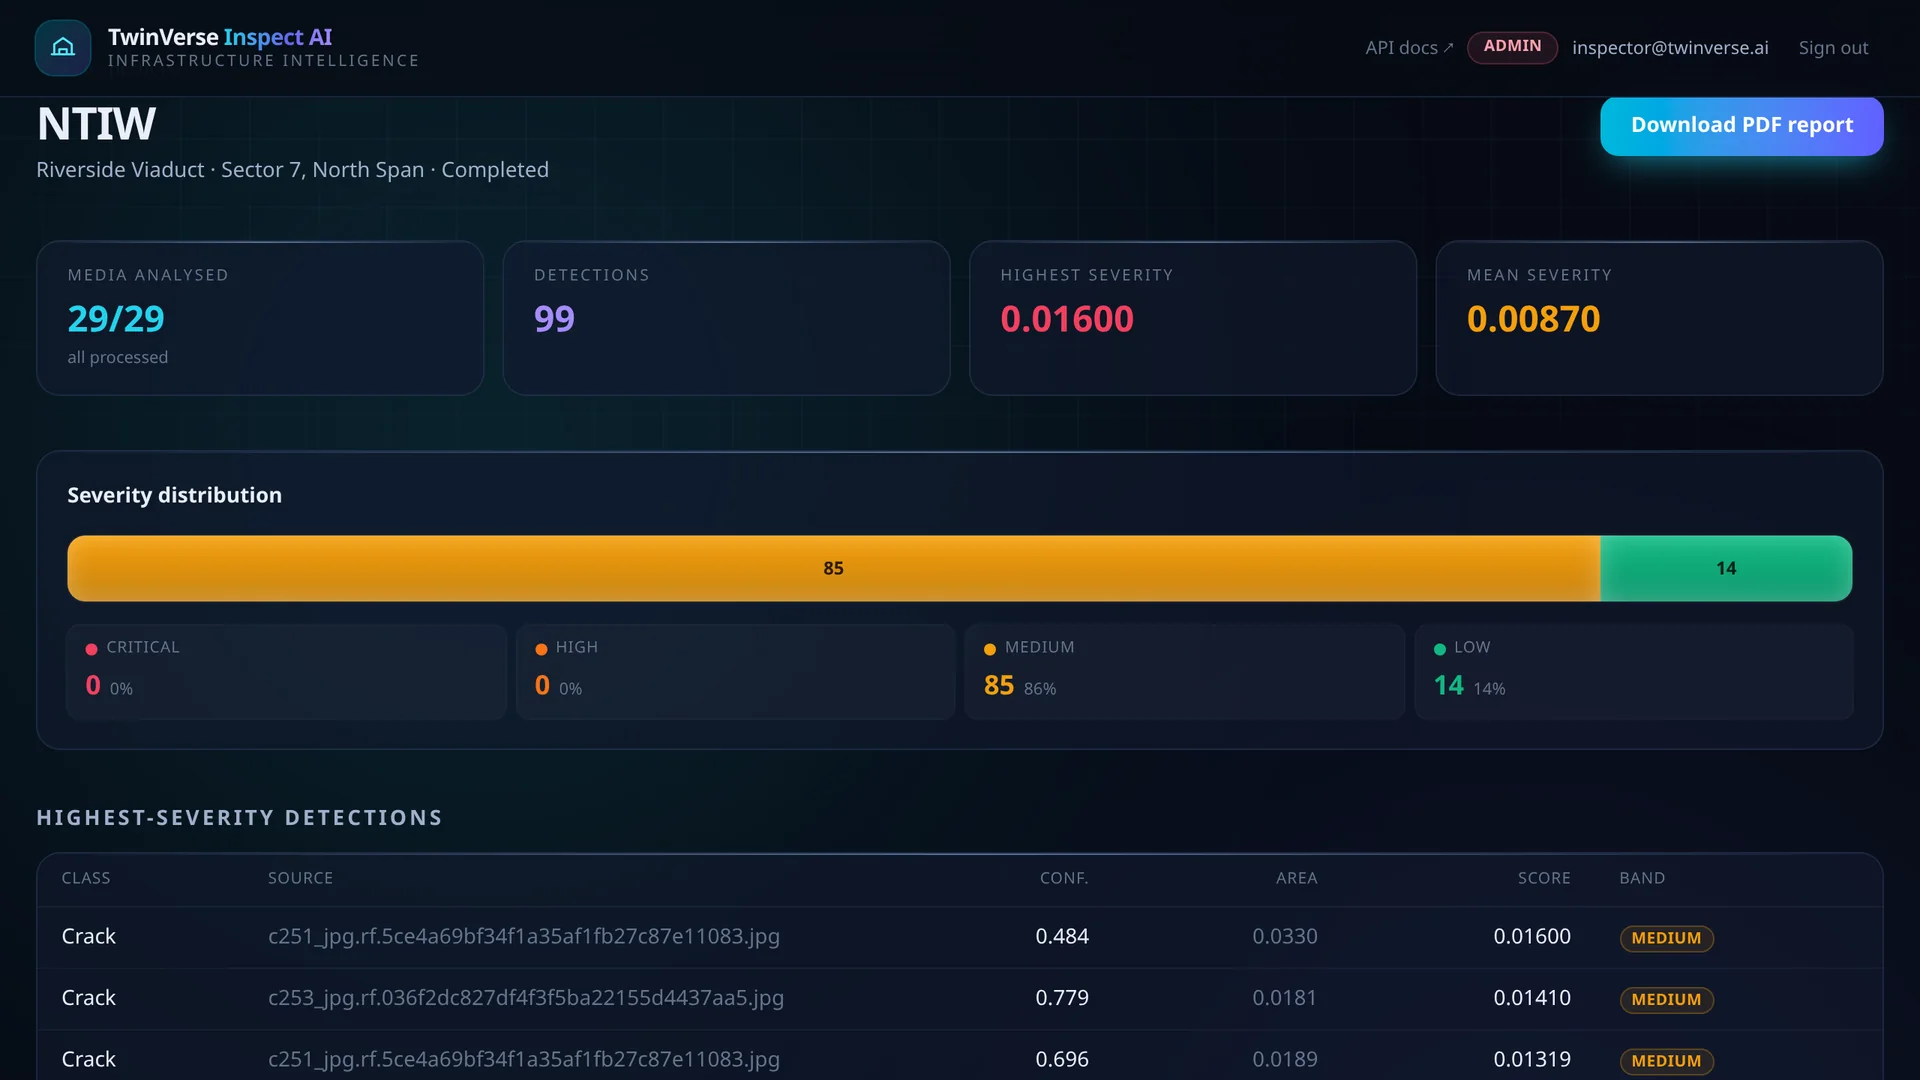1920x1080 pixels.
Task: Click the SOURCE column header
Action: coord(300,878)
